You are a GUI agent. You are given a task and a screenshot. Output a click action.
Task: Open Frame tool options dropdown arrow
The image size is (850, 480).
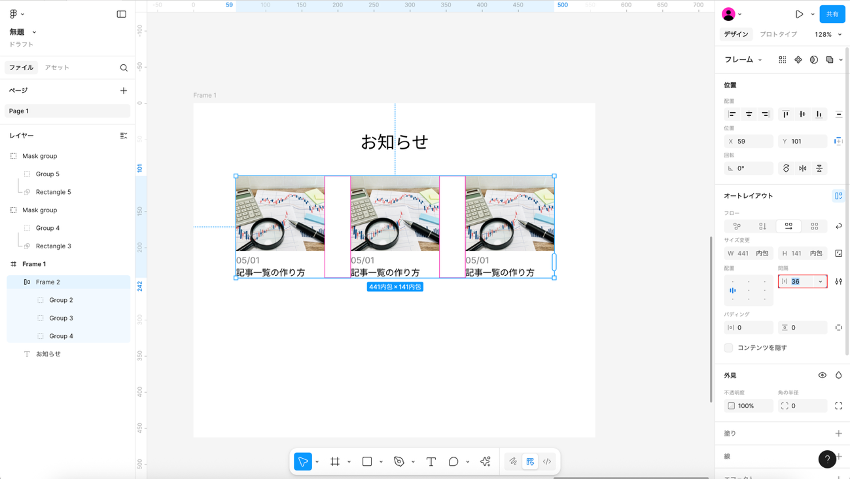pos(349,462)
